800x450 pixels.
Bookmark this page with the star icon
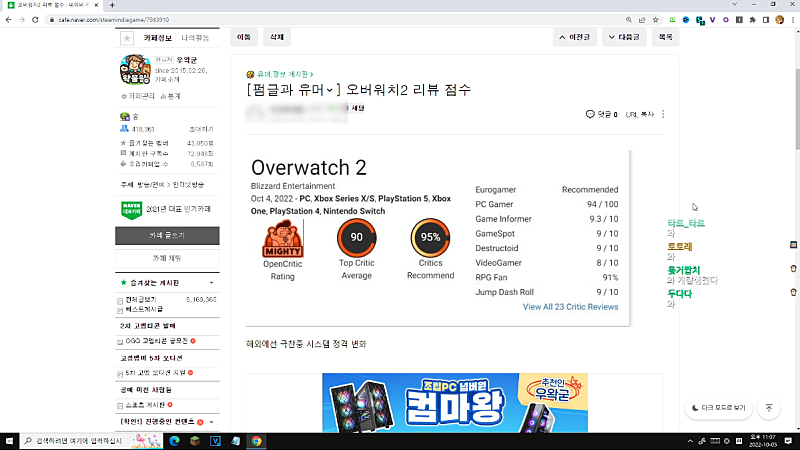[656, 20]
